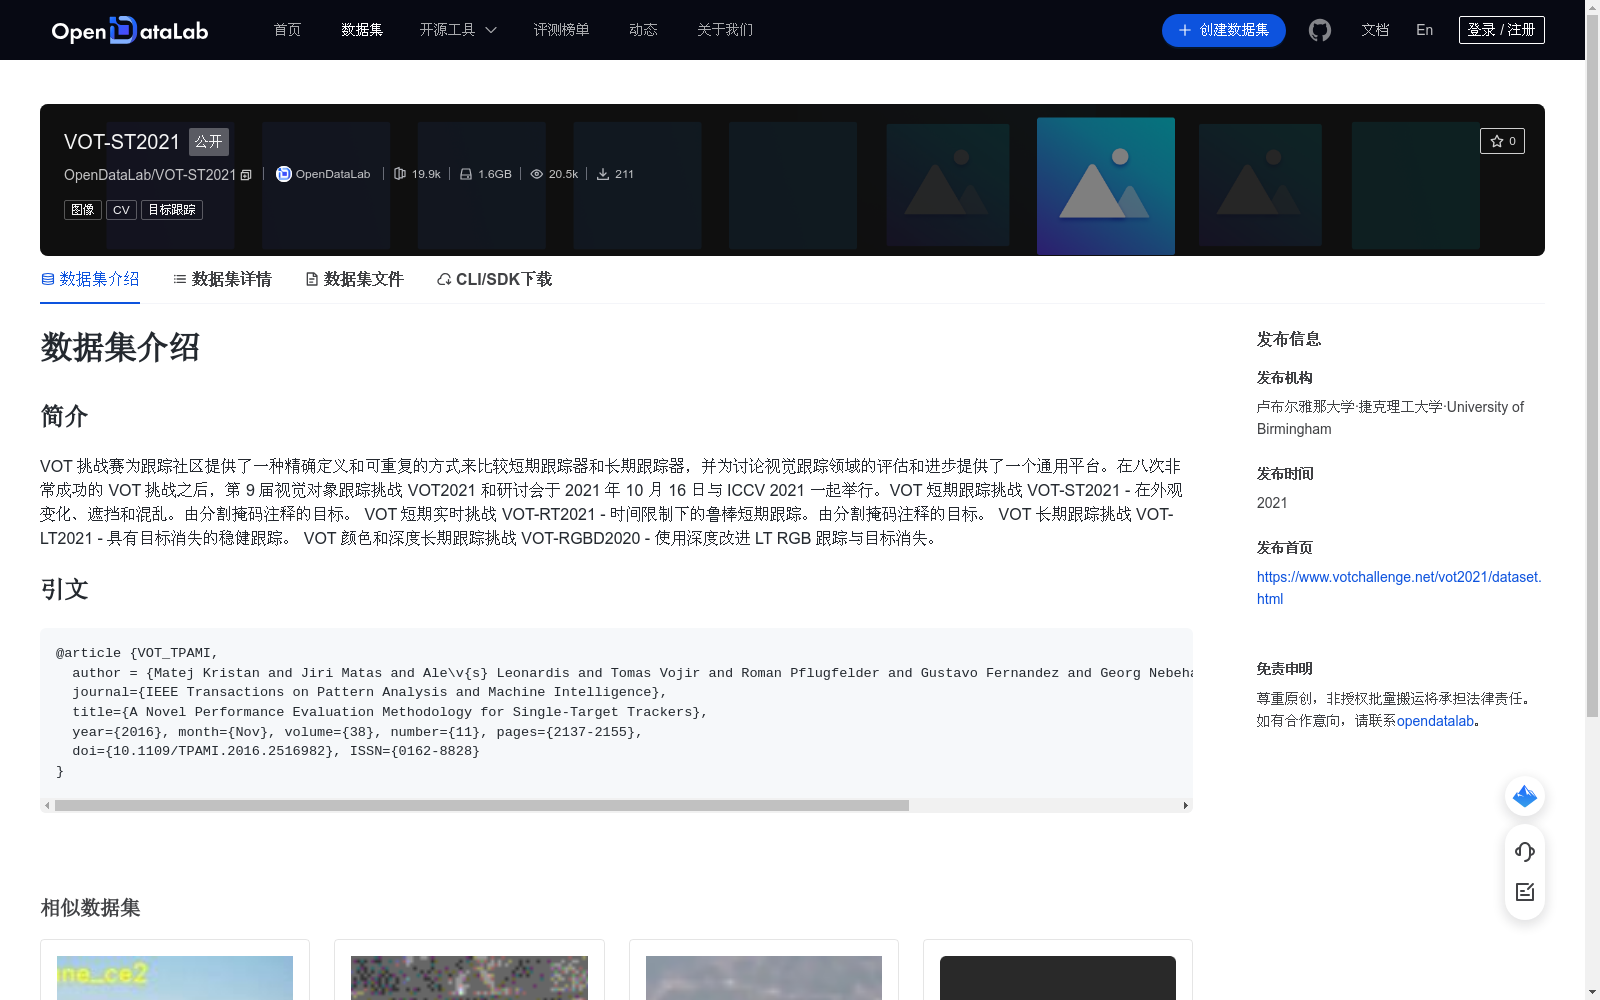Select the highlighted blue banner thumbnail

pyautogui.click(x=1106, y=186)
